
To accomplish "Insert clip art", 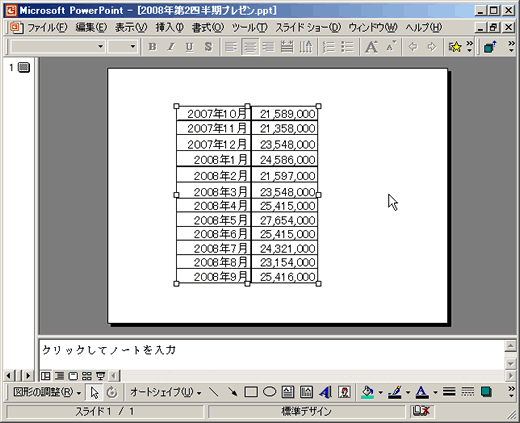I will point(344,392).
